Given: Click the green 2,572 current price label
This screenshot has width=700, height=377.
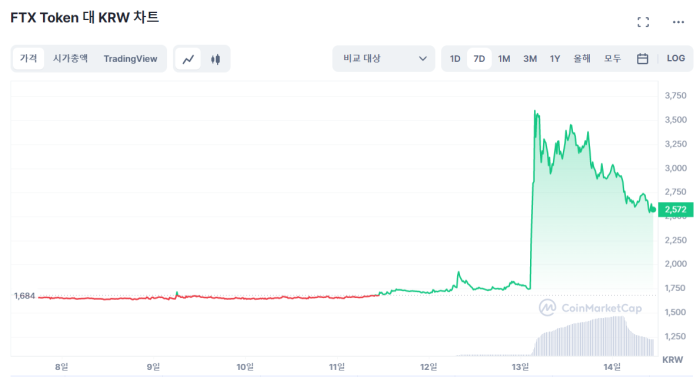Looking at the screenshot, I should point(675,209).
